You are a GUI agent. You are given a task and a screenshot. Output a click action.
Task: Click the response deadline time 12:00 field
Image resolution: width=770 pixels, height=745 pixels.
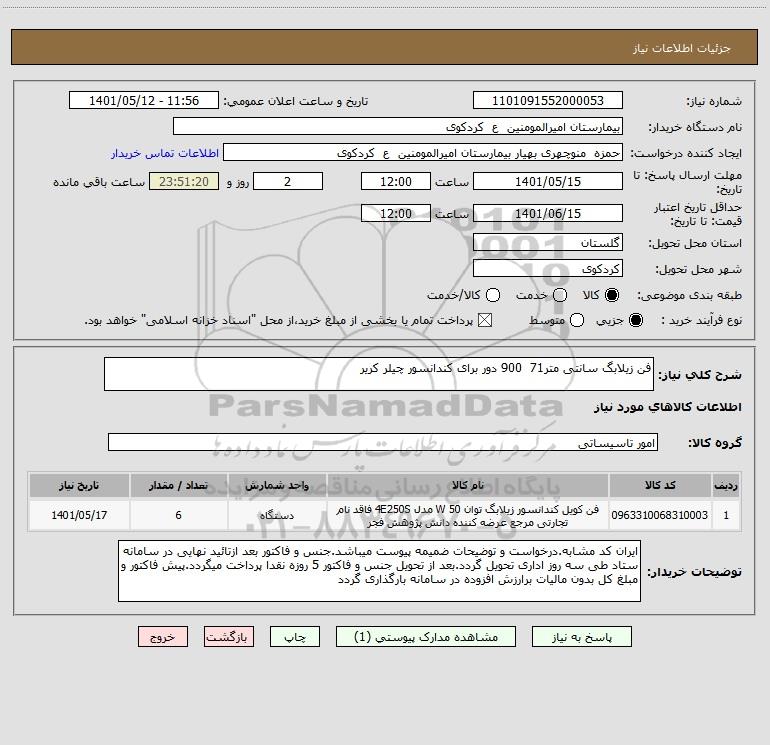coord(396,181)
